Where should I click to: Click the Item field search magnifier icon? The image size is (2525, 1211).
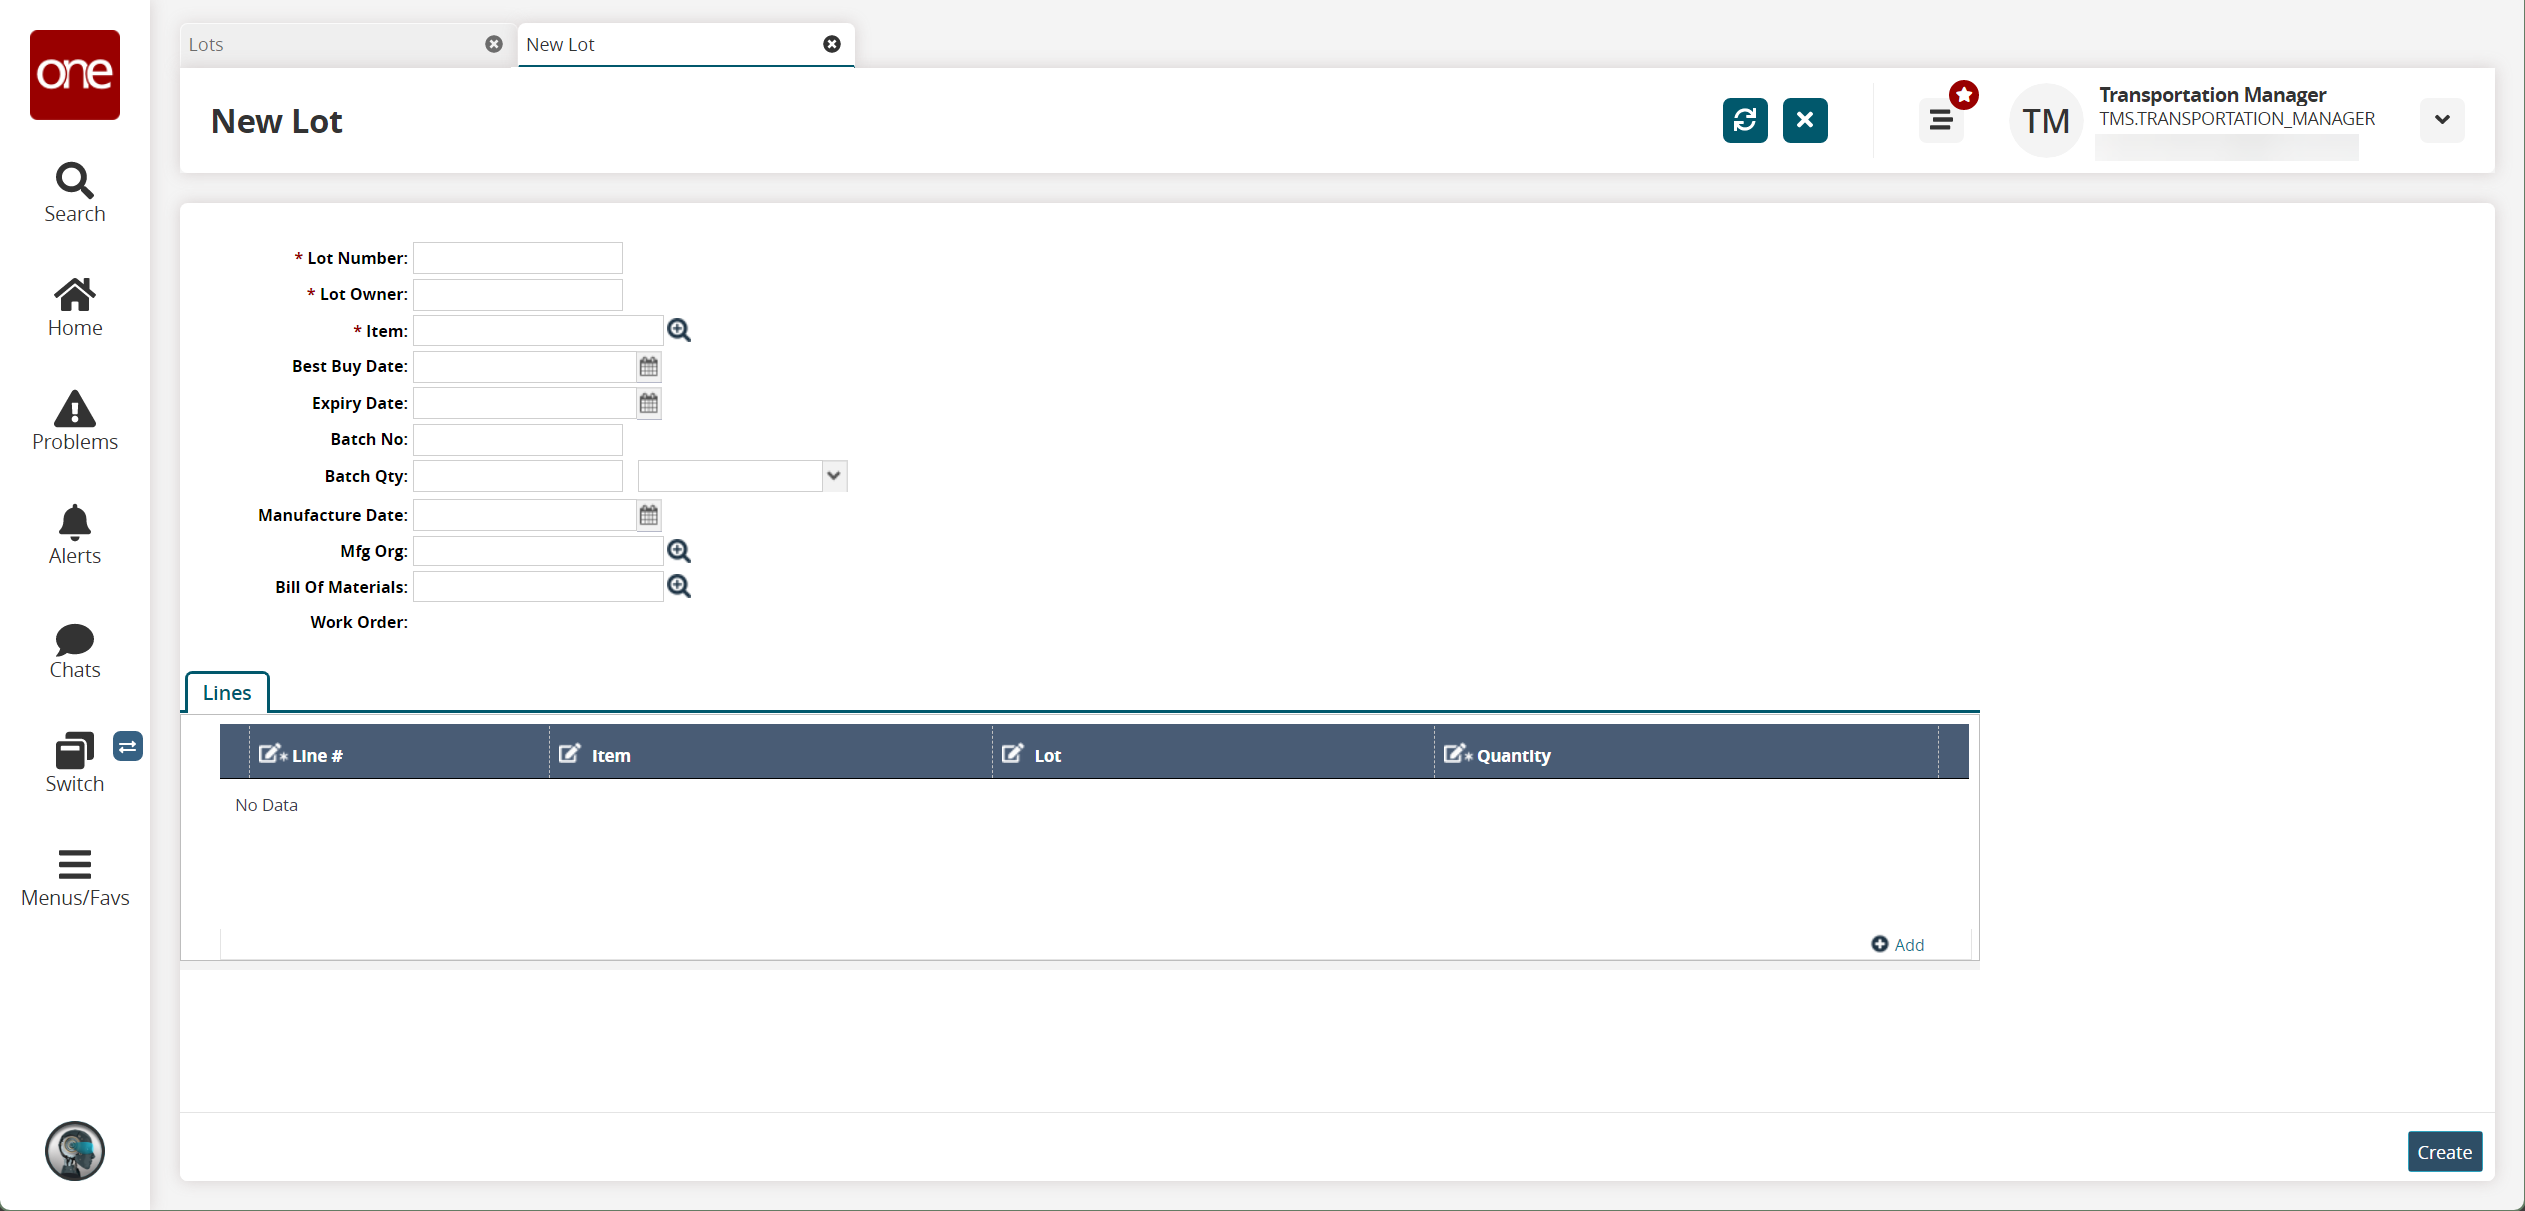click(678, 330)
